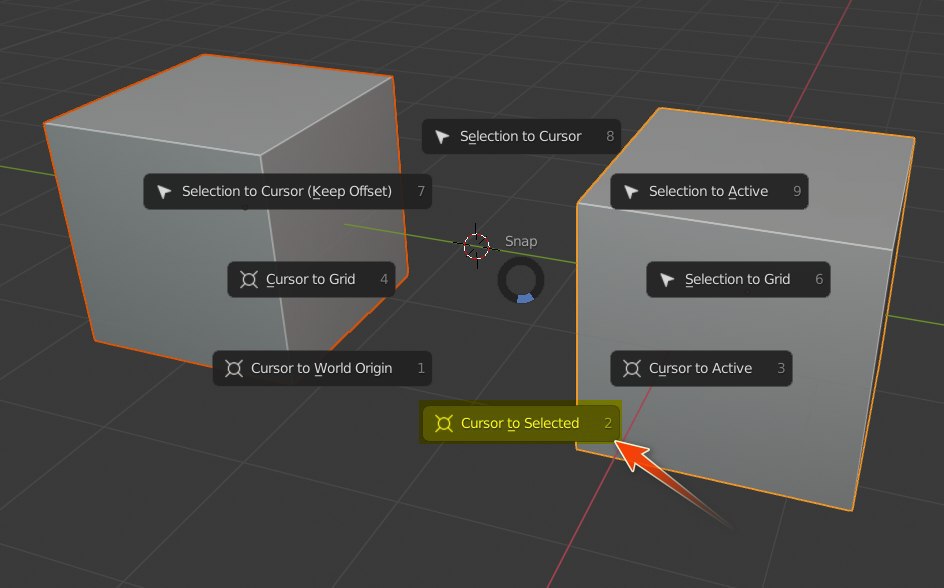Click the highlighted Cursor to Selected
Viewport: 944px width, 588px height.
tap(521, 423)
